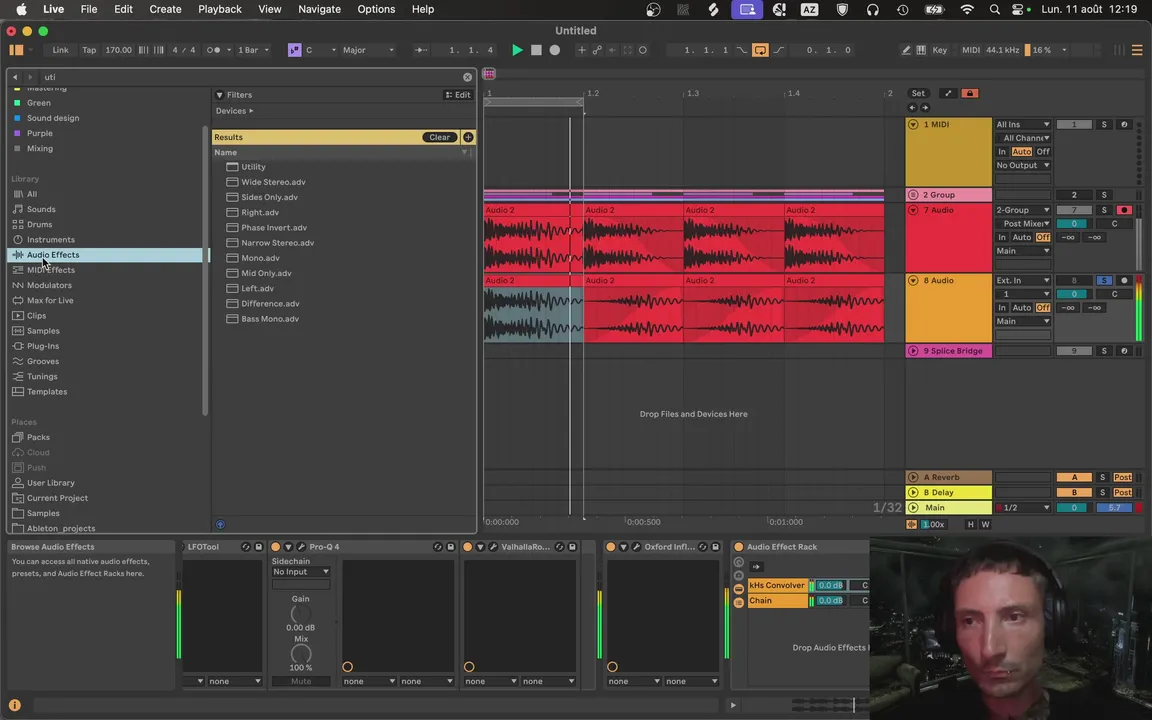Screen dimensions: 1152x720
Task: Open Instruments category in Library
Action: pyautogui.click(x=51, y=240)
